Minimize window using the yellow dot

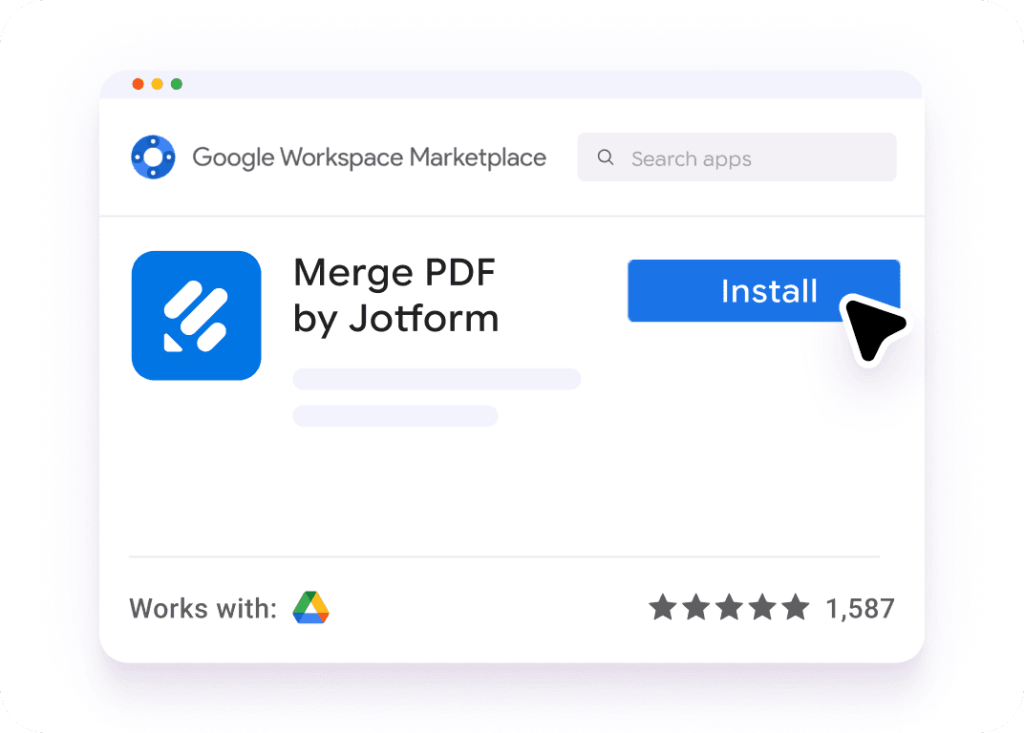click(x=157, y=84)
